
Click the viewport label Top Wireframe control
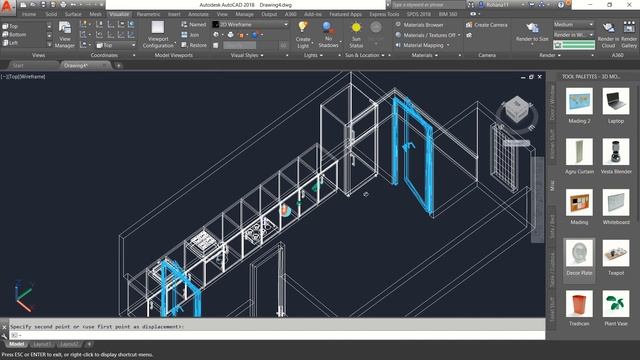coord(23,76)
